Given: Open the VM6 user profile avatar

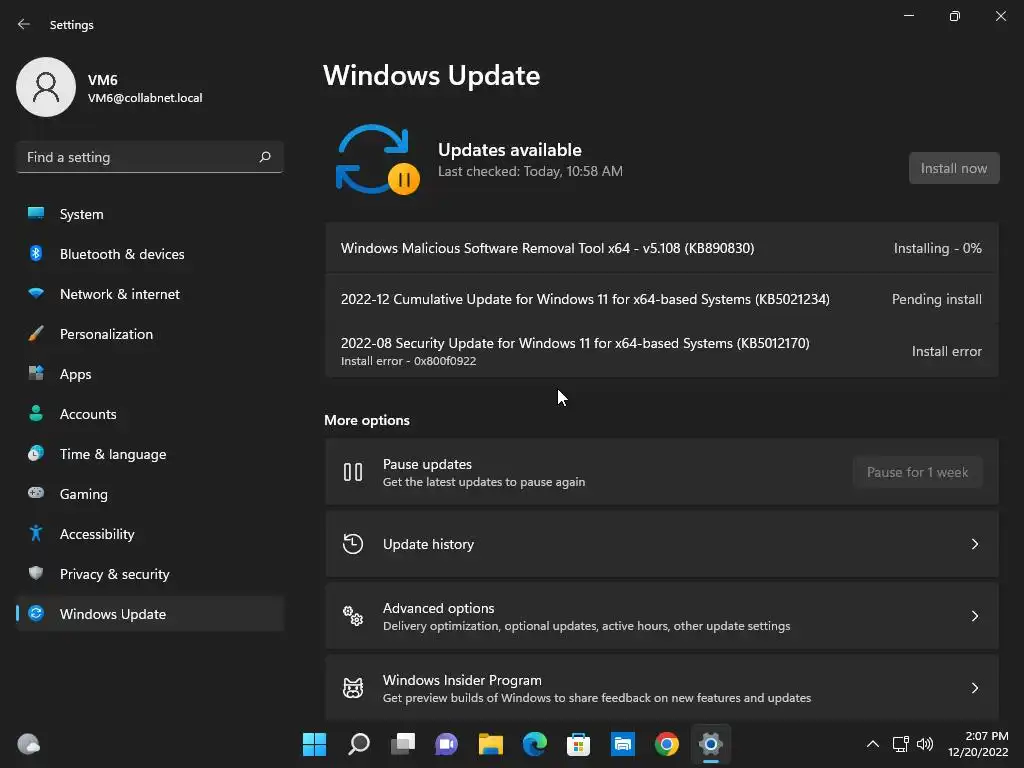Looking at the screenshot, I should (x=46, y=87).
